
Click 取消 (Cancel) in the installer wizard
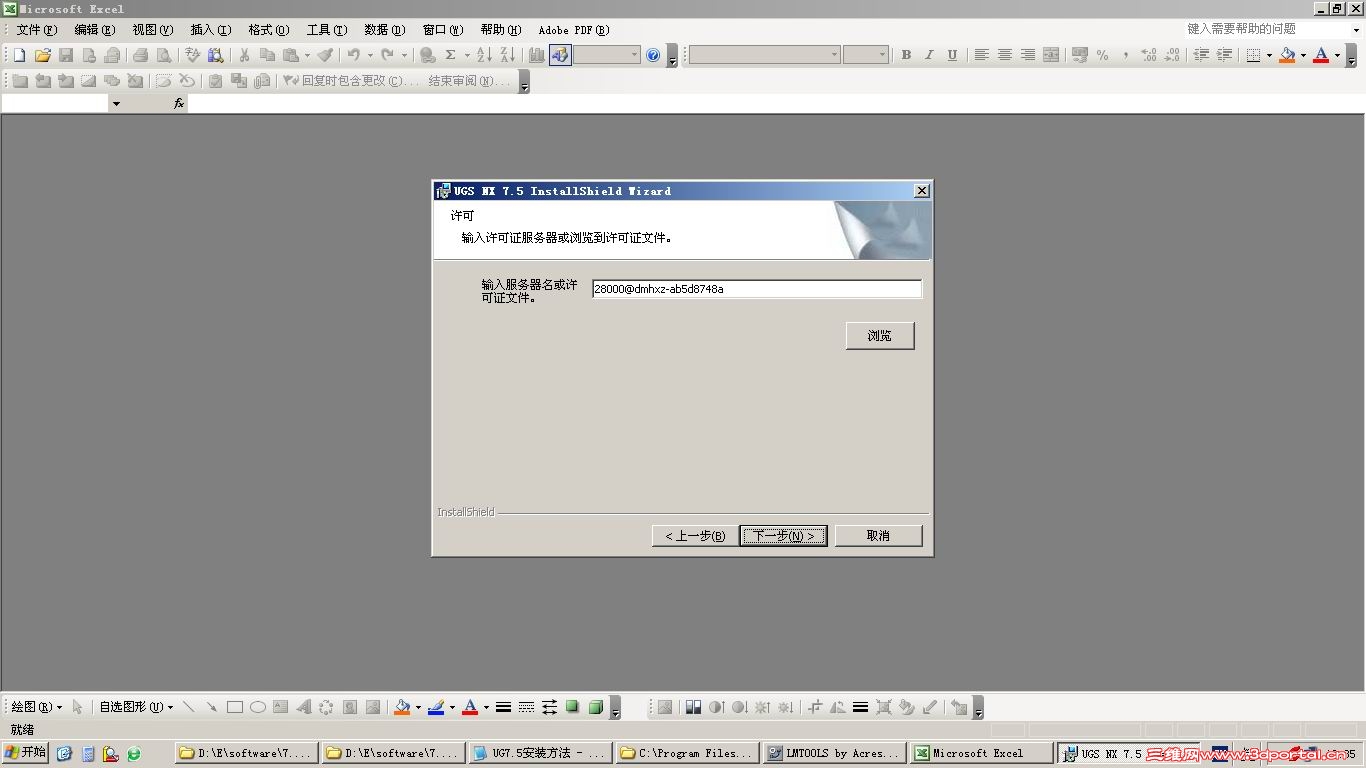[878, 536]
